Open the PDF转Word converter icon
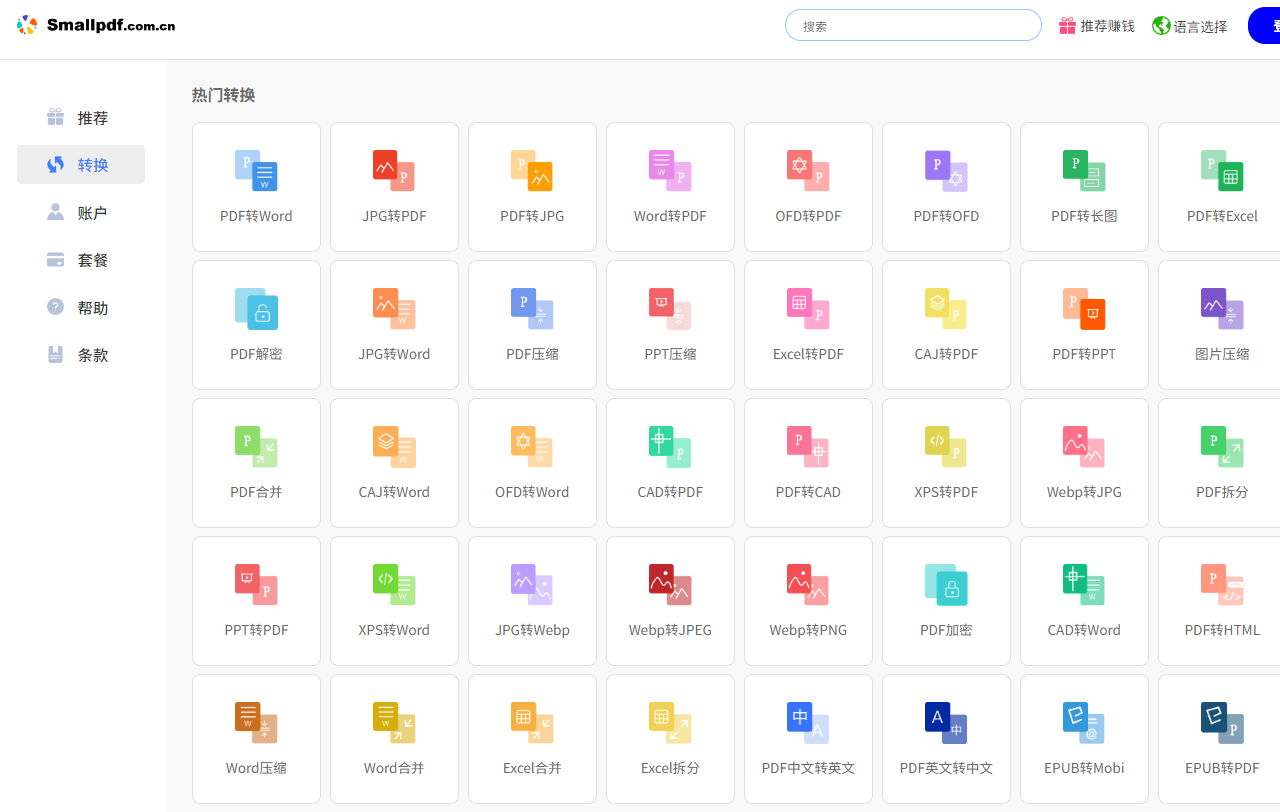1280x812 pixels. 256,171
